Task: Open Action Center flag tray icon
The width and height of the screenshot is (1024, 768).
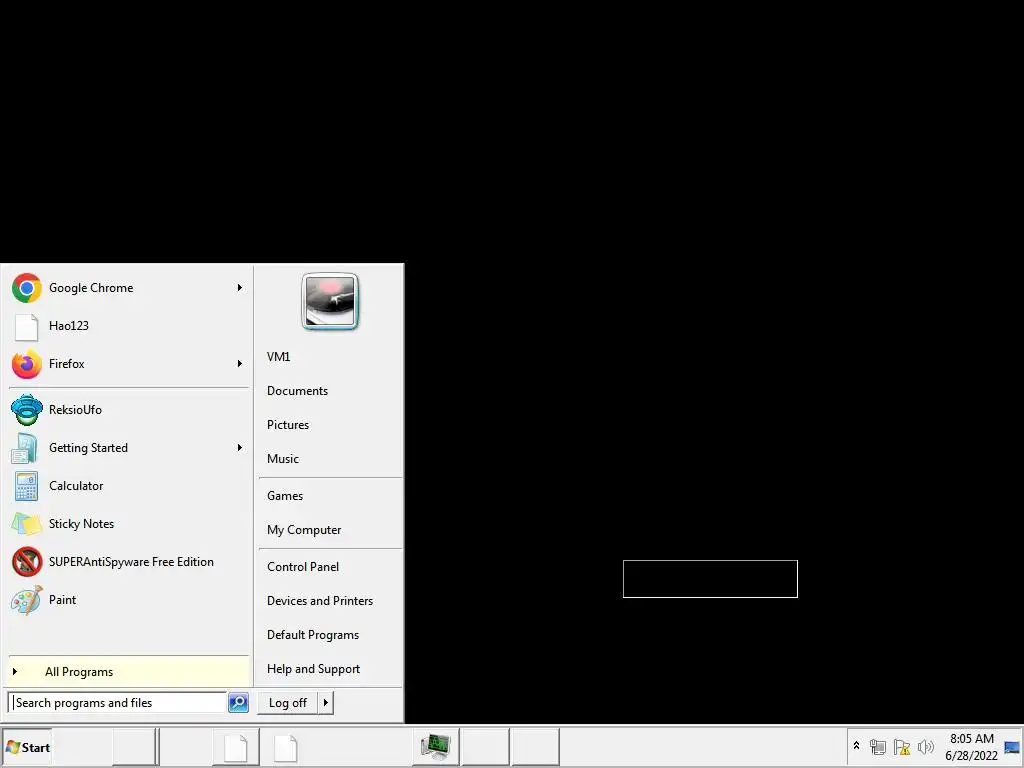Action: click(x=902, y=746)
